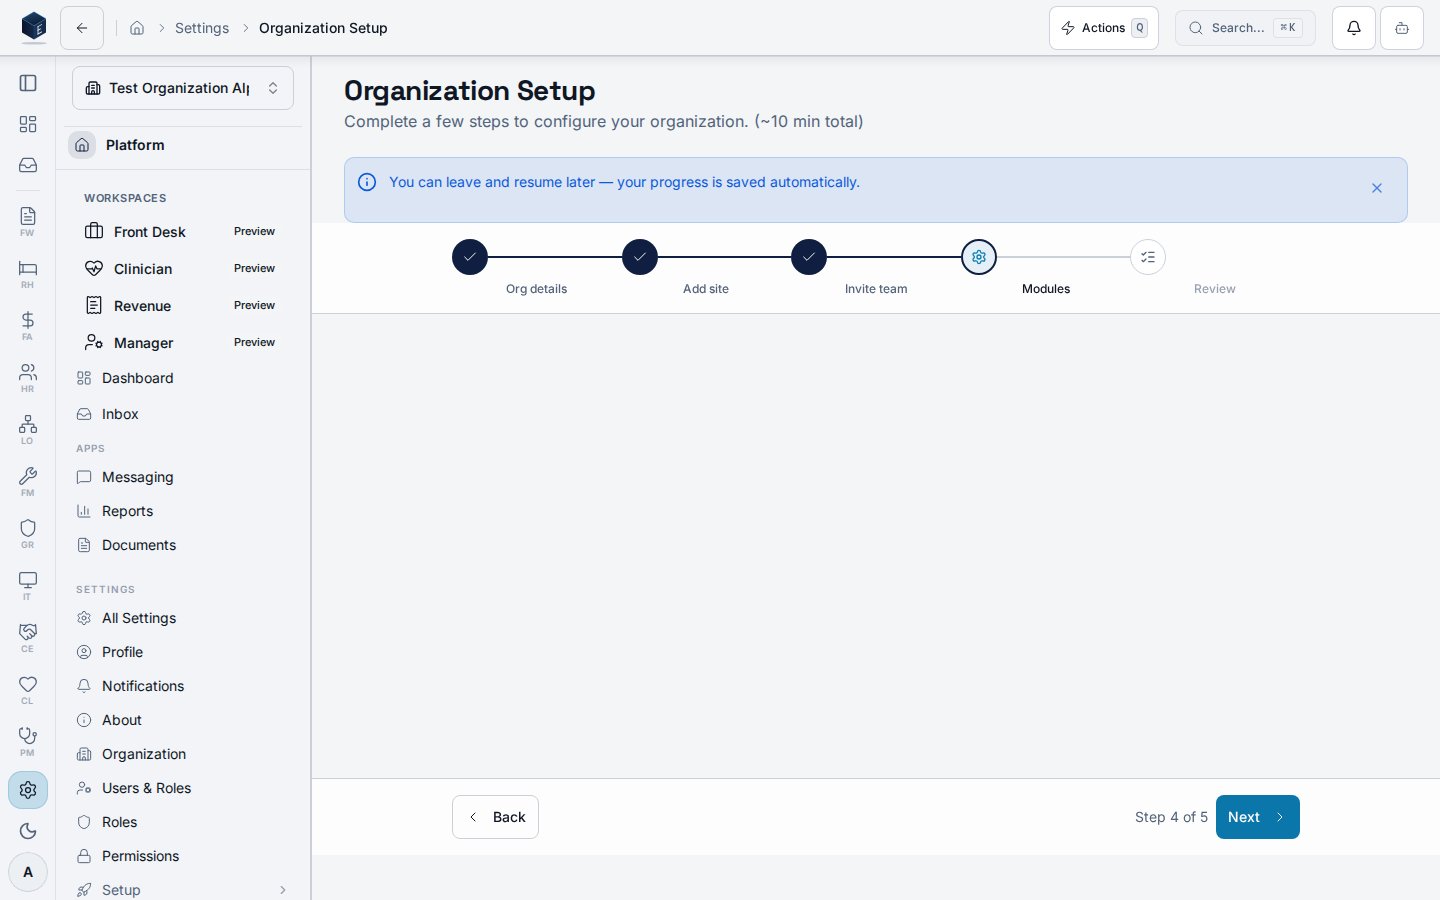1440x900 pixels.
Task: Open the Front Desk workspace
Action: coord(183,232)
